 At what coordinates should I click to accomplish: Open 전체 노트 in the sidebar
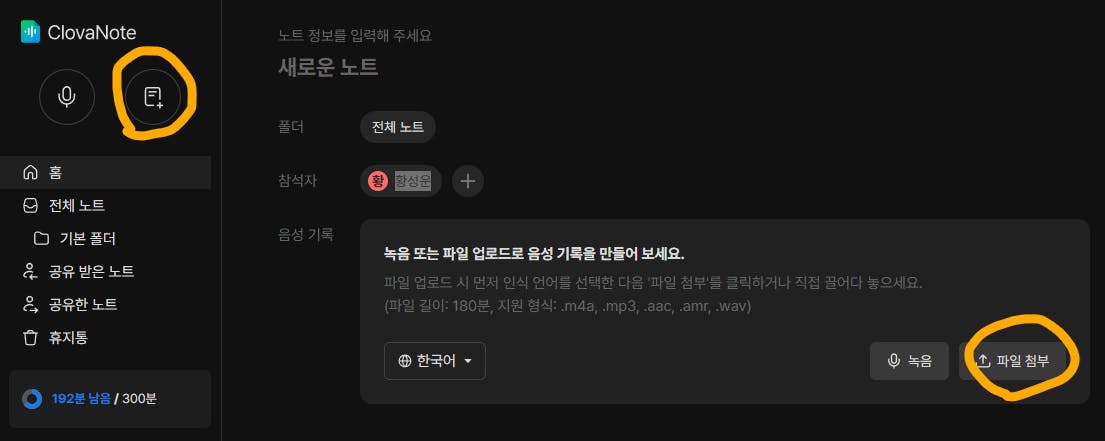[x=106, y=206]
